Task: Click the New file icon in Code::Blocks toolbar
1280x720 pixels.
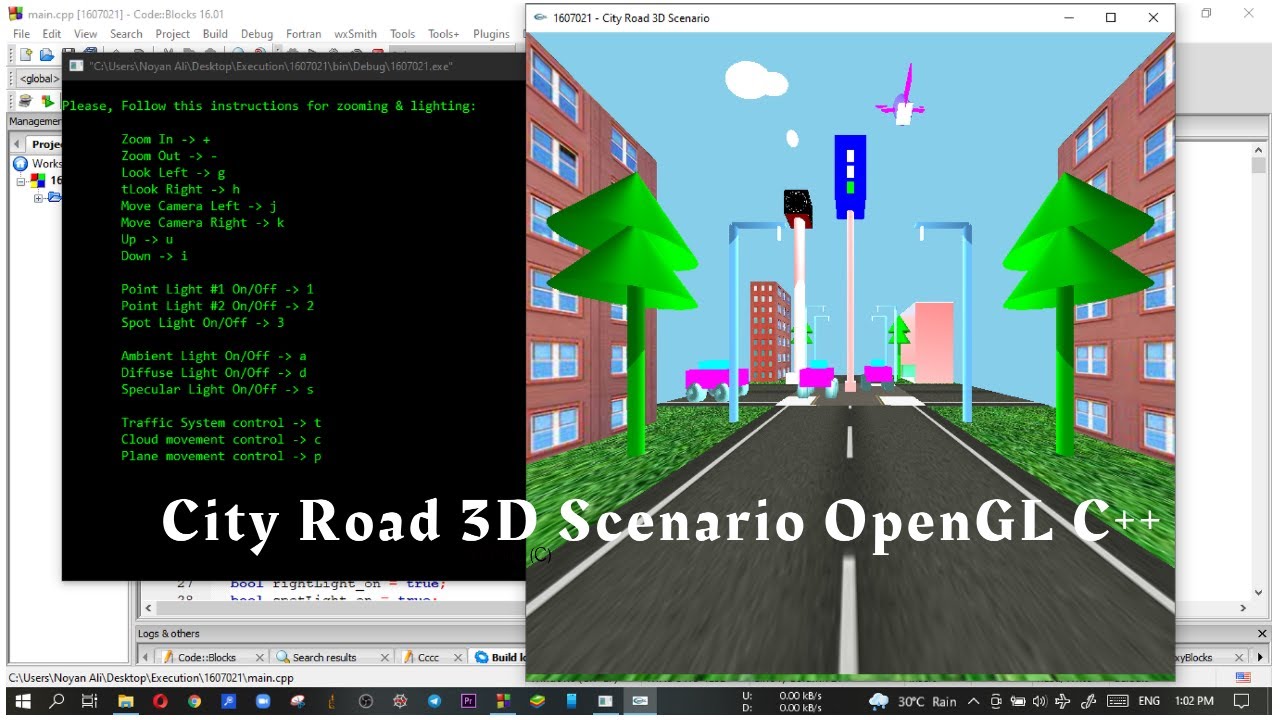Action: [x=26, y=55]
